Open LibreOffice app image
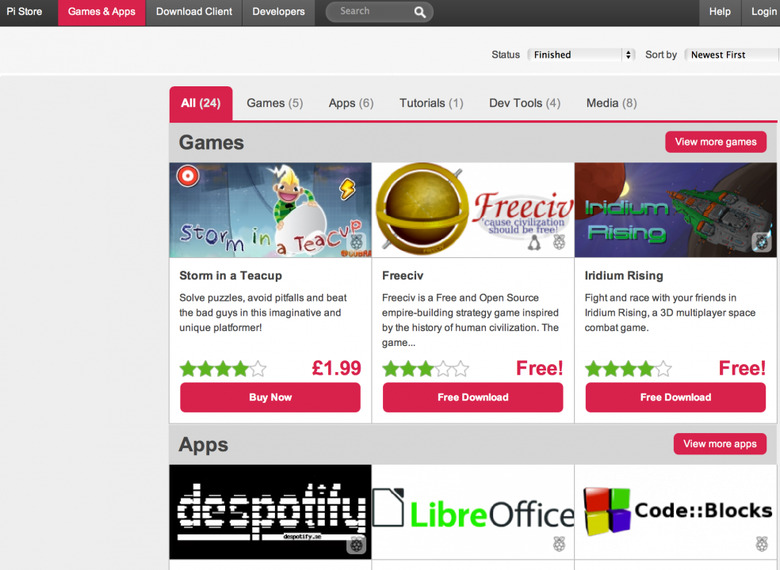The image size is (780, 570). coord(473,512)
